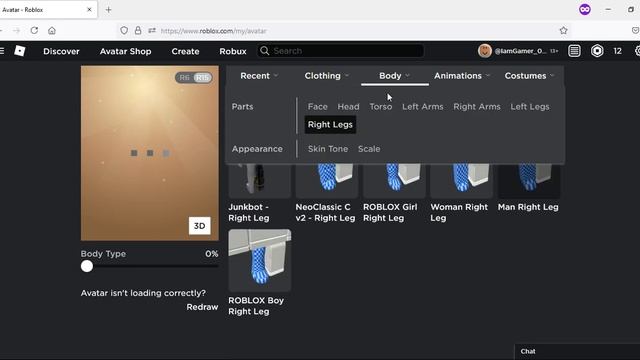Open the site permissions icon in address bar
This screenshot has width=640, height=360.
pos(152,31)
